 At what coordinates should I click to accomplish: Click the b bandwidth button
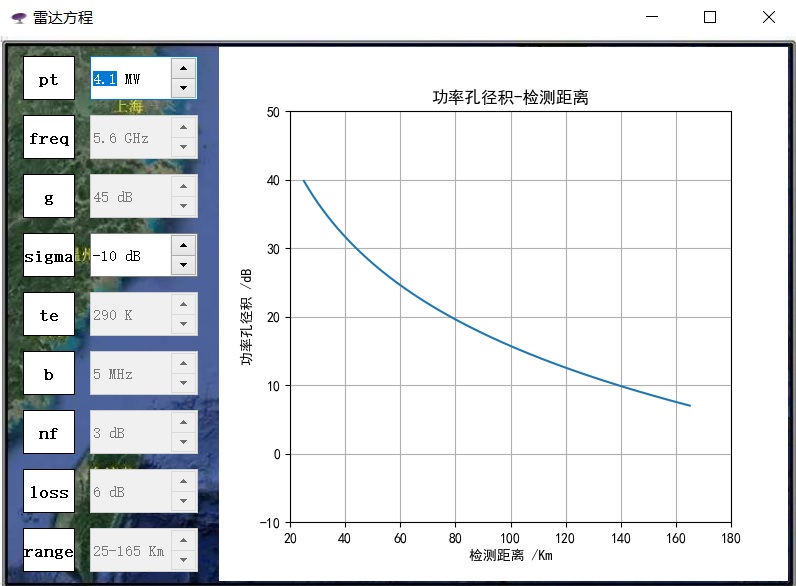click(49, 373)
